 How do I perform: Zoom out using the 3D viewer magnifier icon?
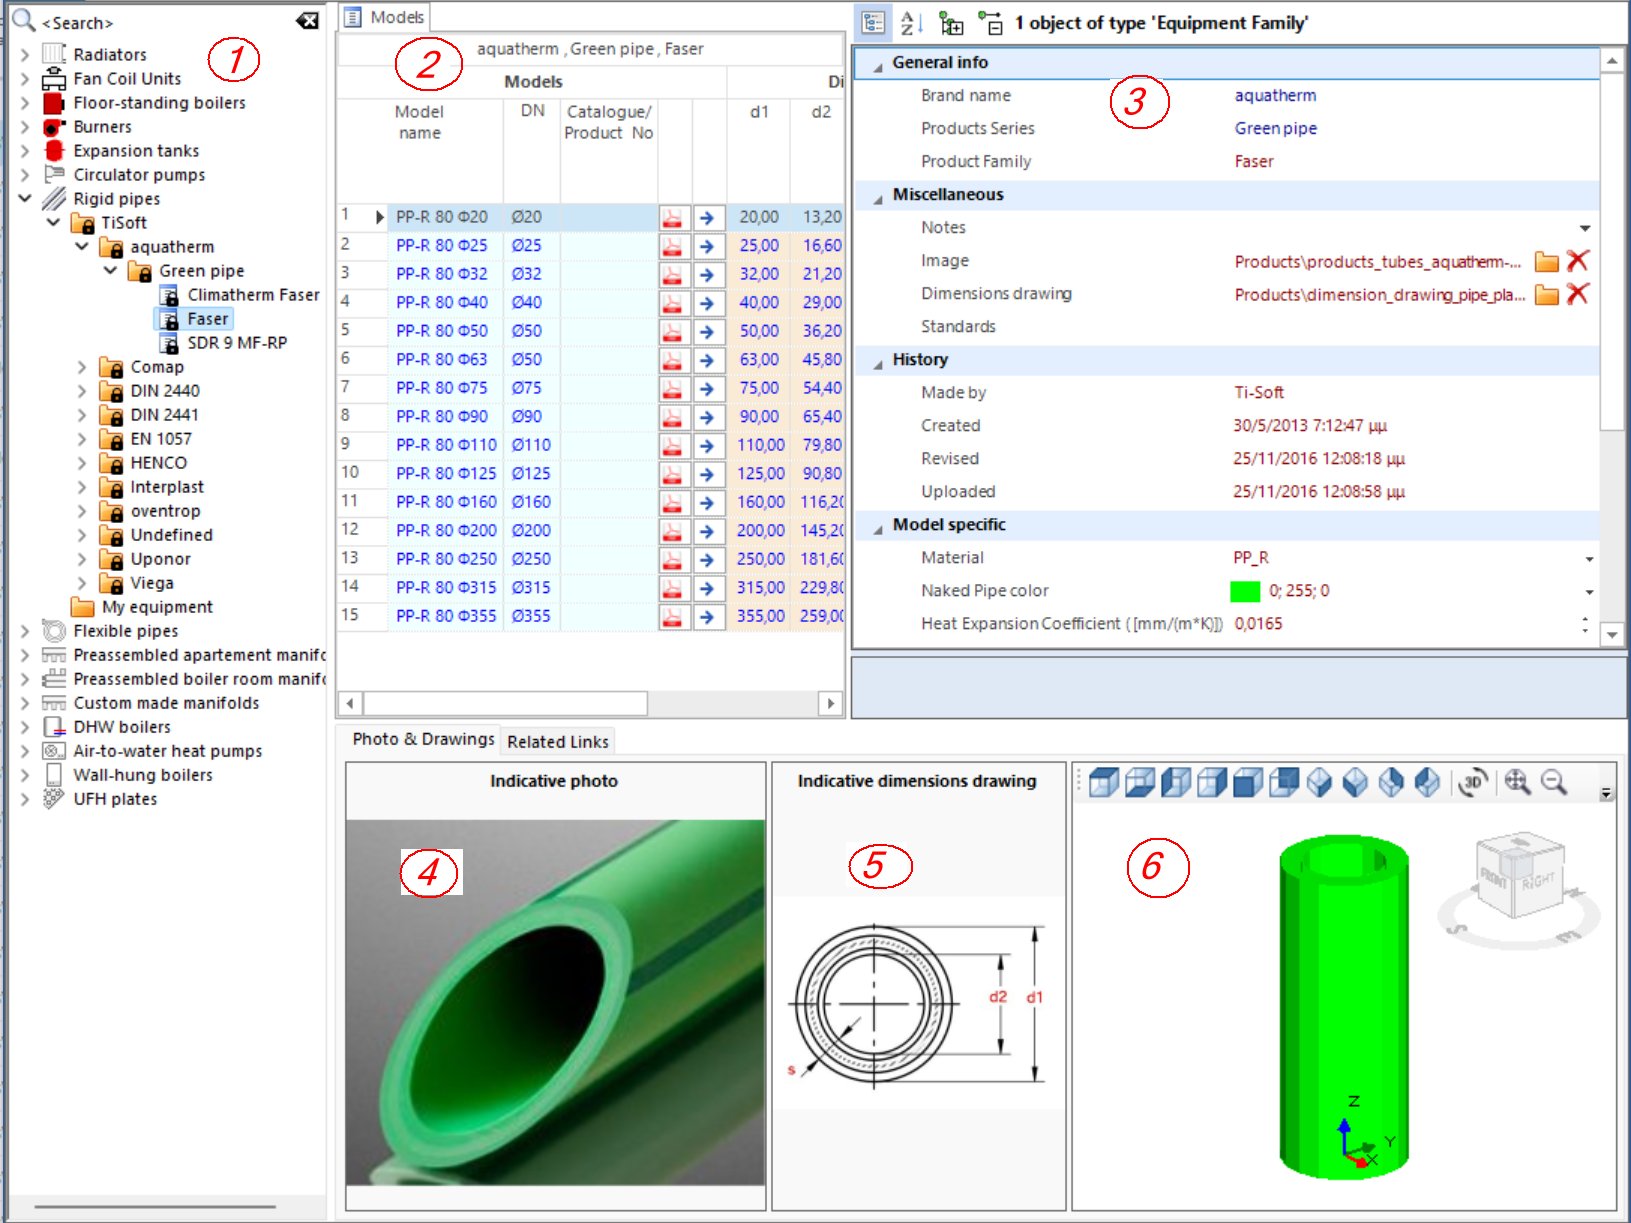tap(1551, 784)
